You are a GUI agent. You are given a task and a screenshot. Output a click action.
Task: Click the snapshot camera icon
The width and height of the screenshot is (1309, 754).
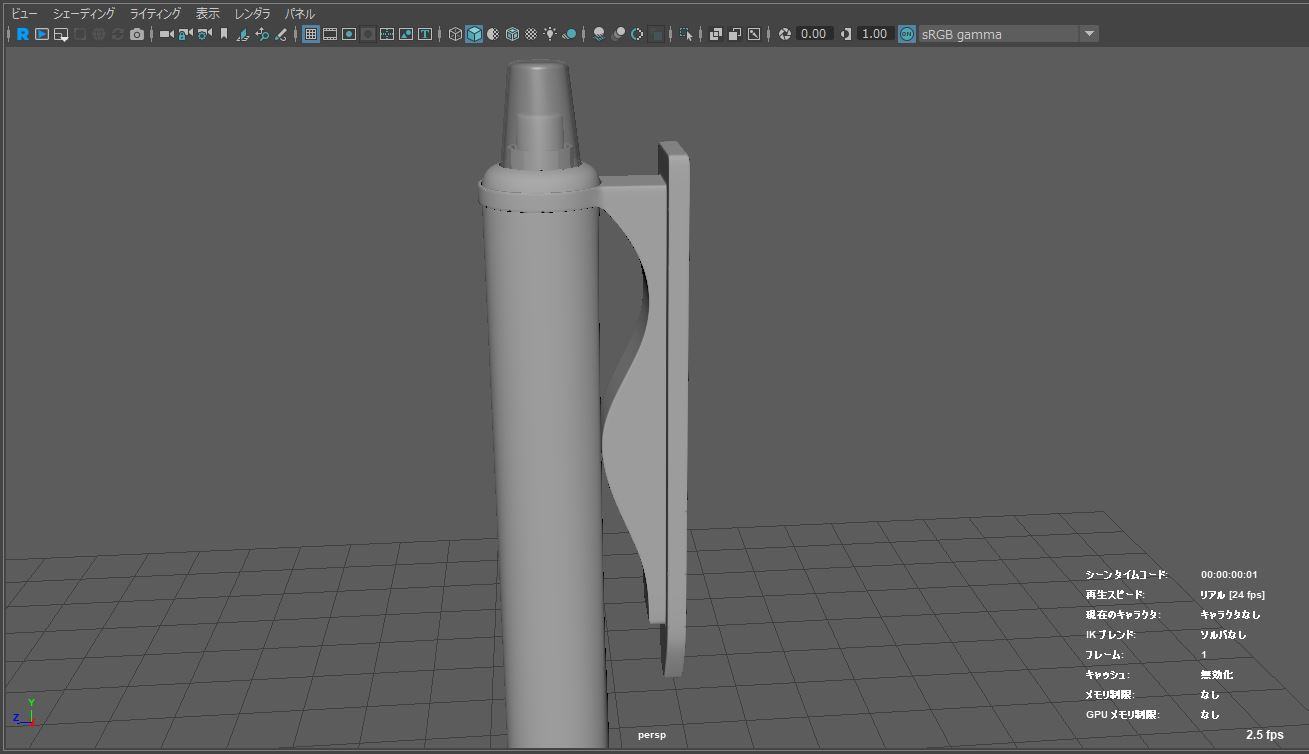click(x=137, y=34)
